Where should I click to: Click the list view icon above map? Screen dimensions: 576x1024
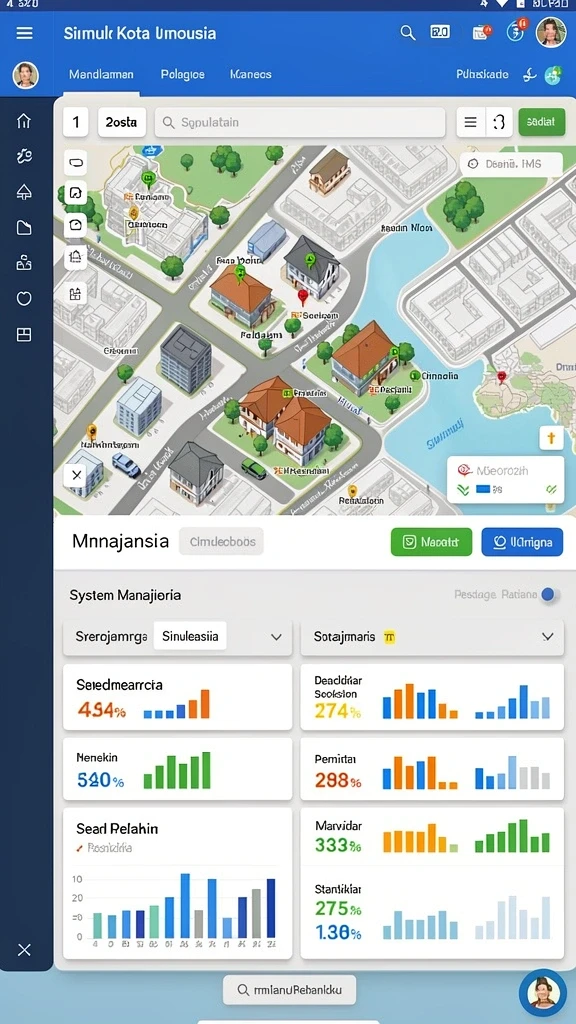[470, 122]
